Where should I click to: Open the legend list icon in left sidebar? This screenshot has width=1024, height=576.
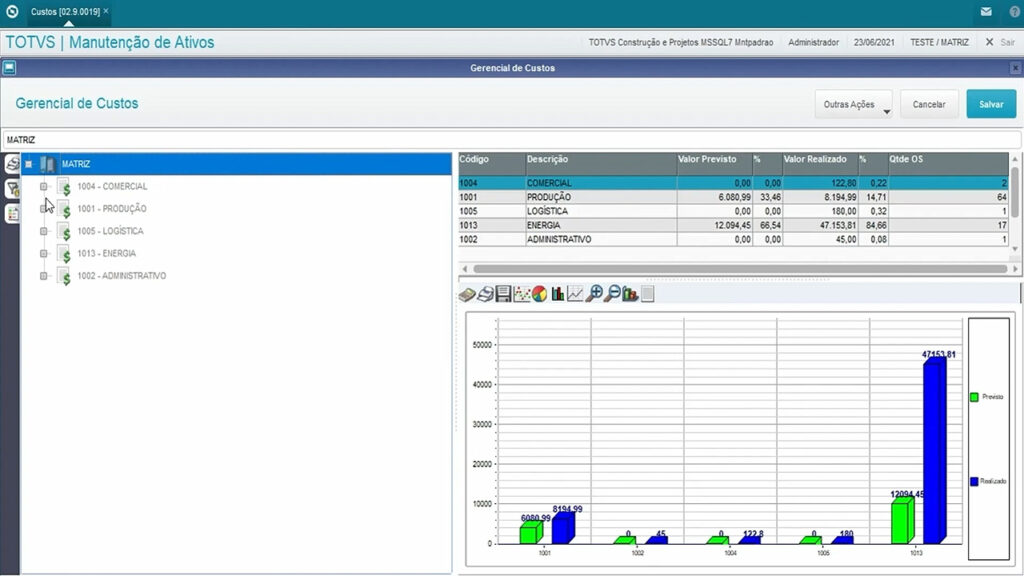pos(12,214)
